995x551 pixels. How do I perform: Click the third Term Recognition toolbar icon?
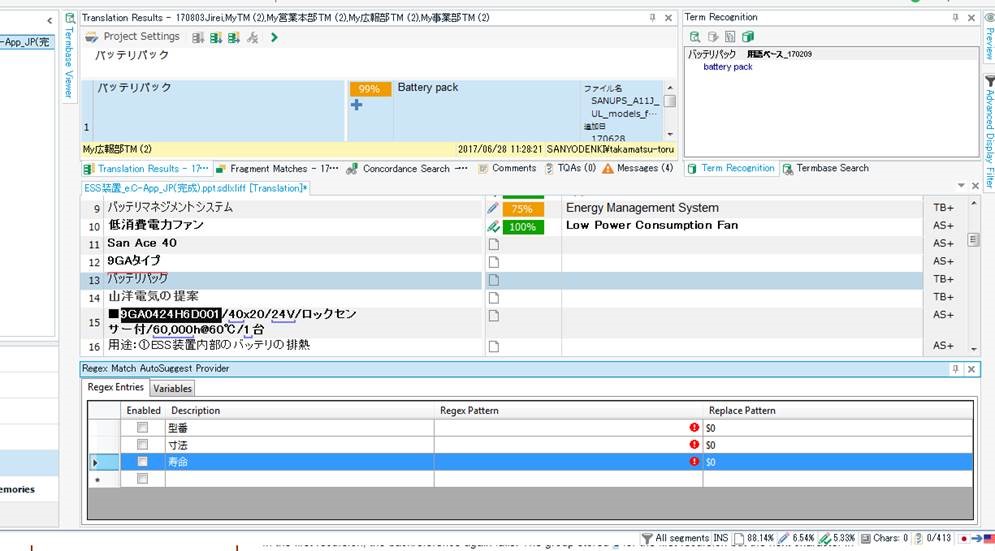click(x=730, y=37)
